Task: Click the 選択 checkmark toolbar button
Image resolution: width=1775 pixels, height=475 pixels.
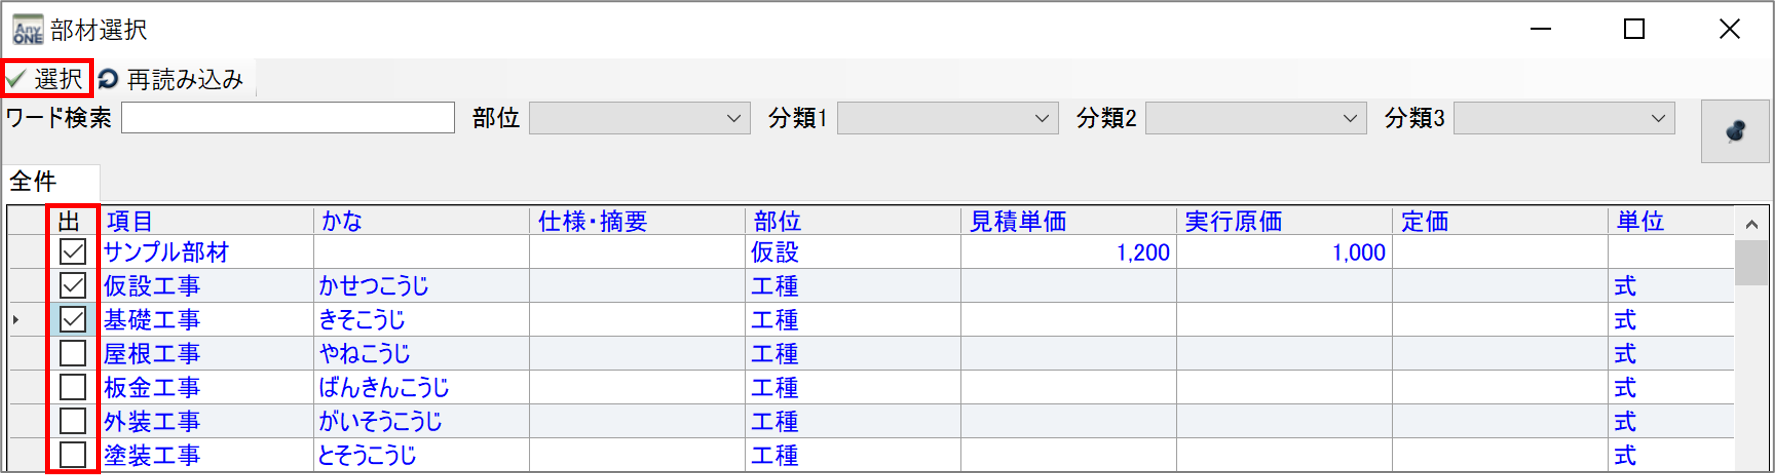Action: [x=46, y=78]
